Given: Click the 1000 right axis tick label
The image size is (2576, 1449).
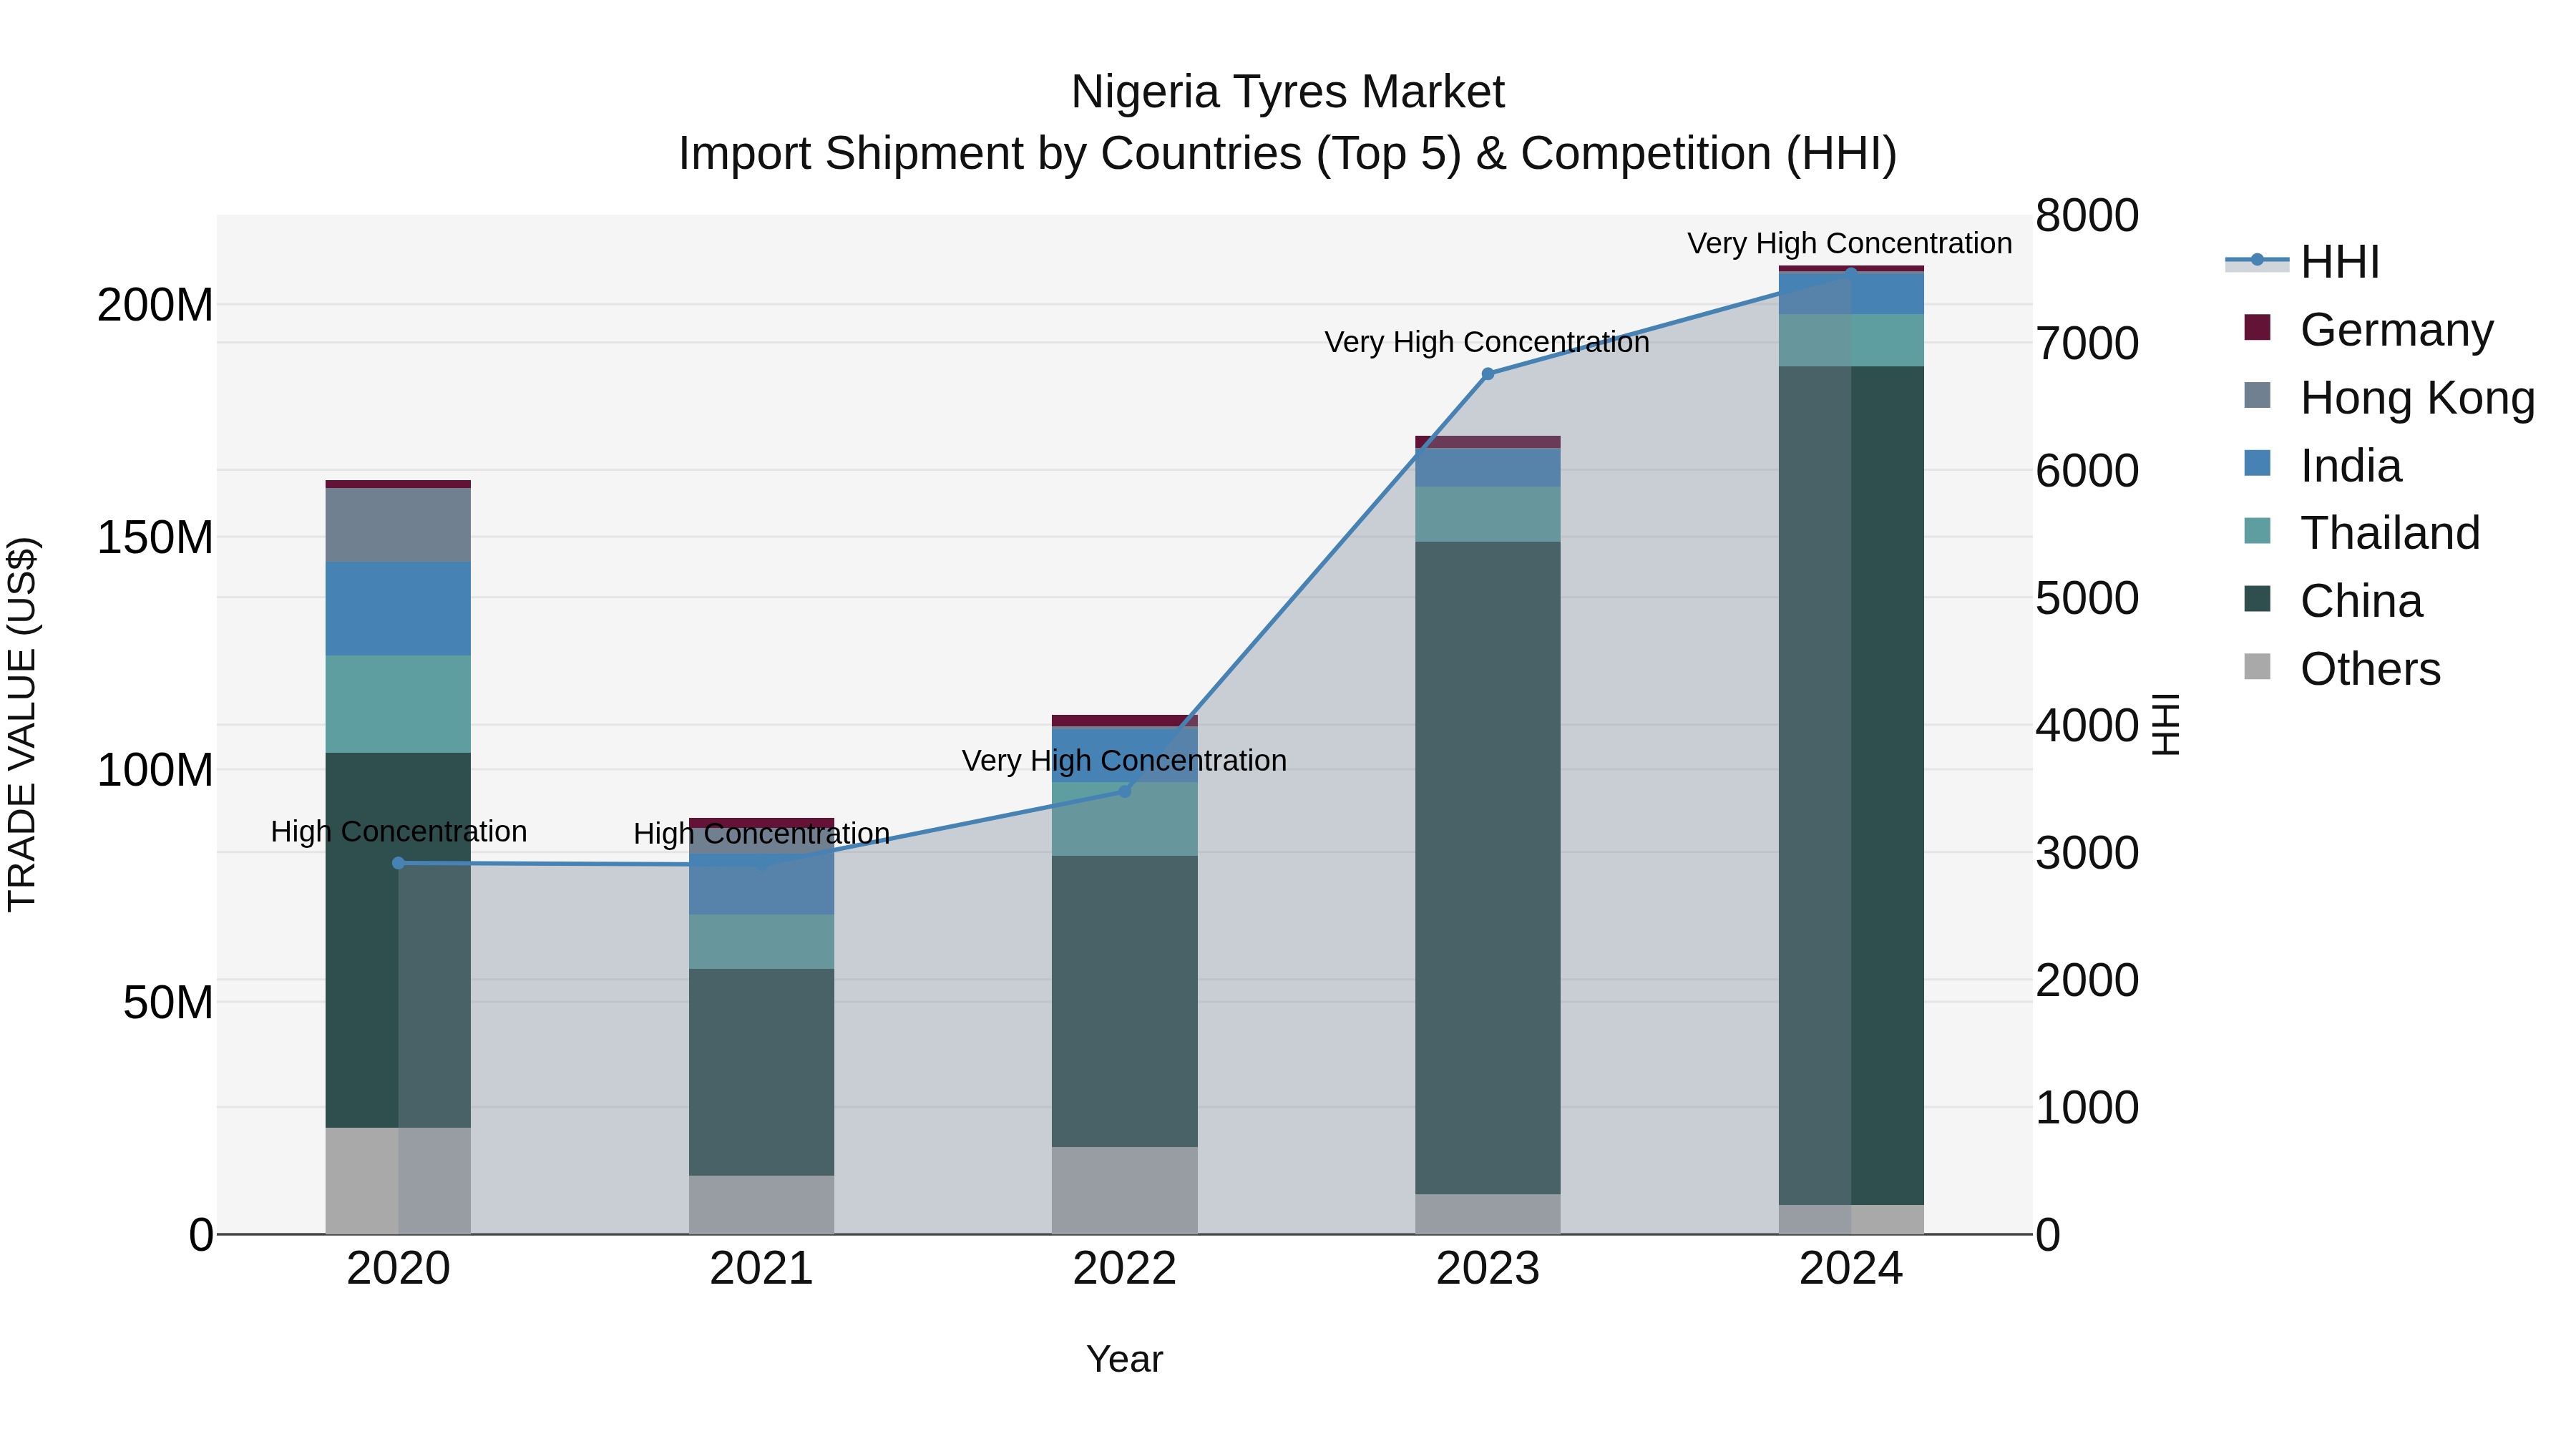Looking at the screenshot, I should click(2087, 1107).
